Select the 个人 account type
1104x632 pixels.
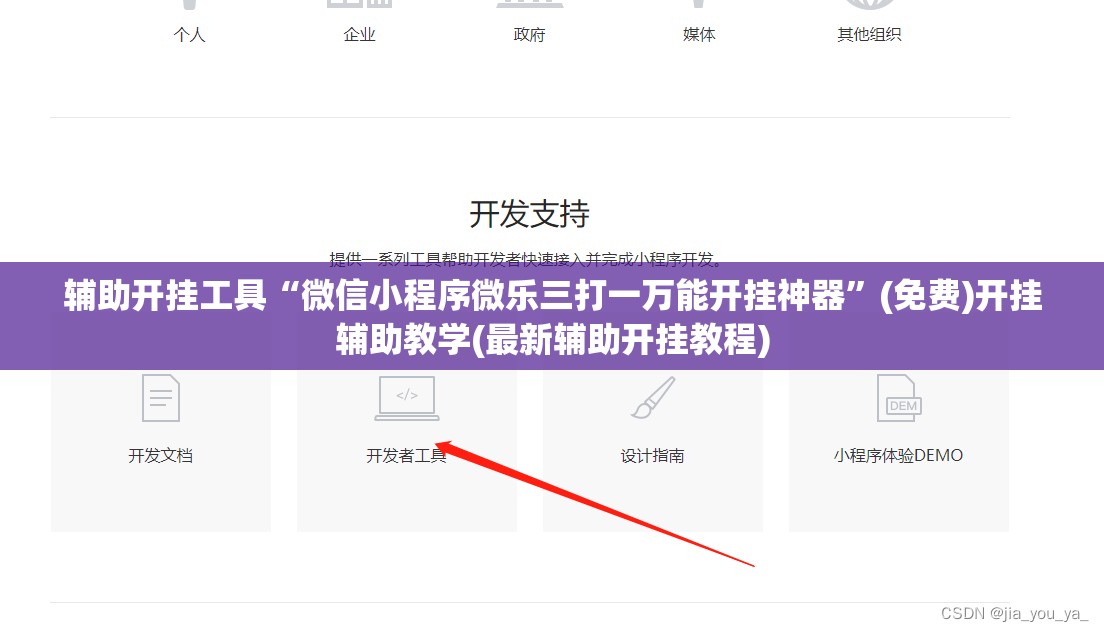(x=189, y=34)
